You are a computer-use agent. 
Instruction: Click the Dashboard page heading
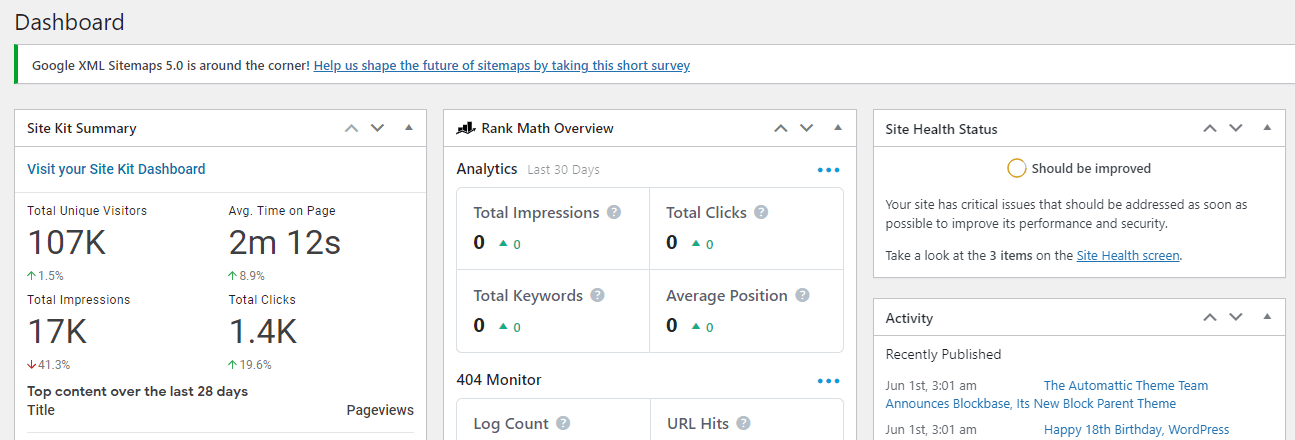(x=69, y=21)
